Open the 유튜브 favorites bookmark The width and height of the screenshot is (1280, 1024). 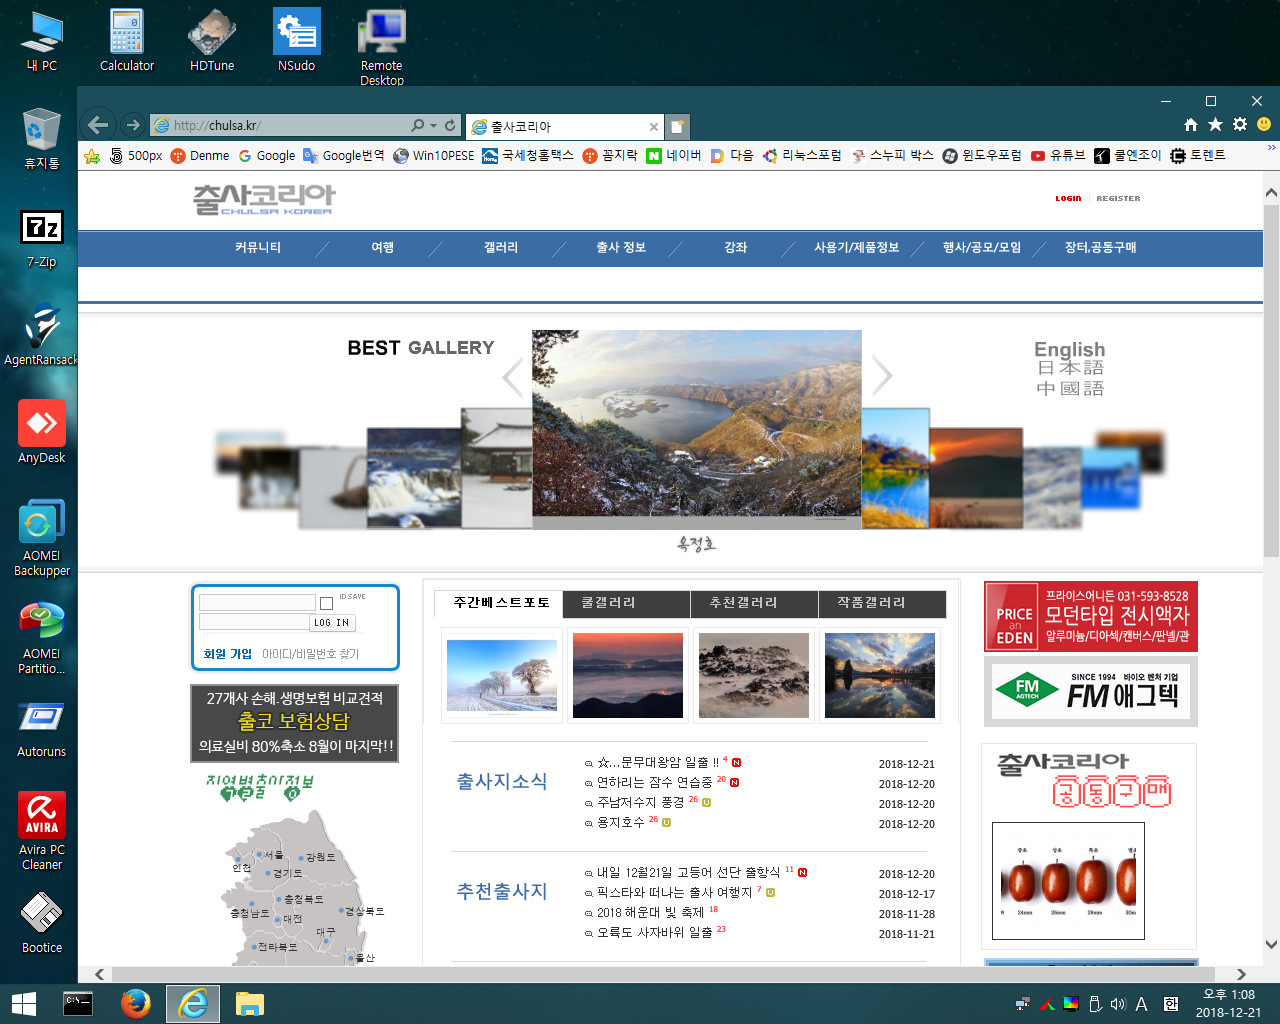1058,156
